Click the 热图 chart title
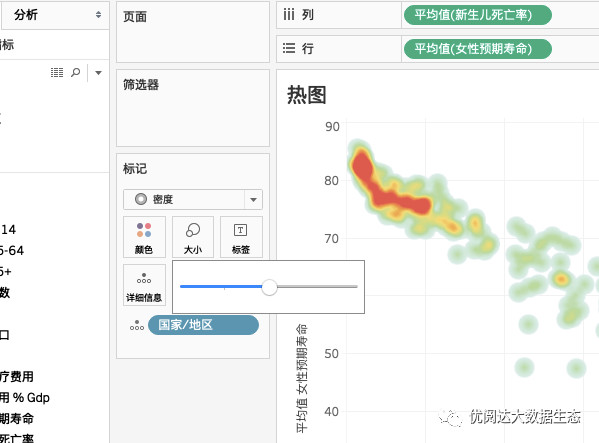This screenshot has height=443, width=599. coord(306,95)
